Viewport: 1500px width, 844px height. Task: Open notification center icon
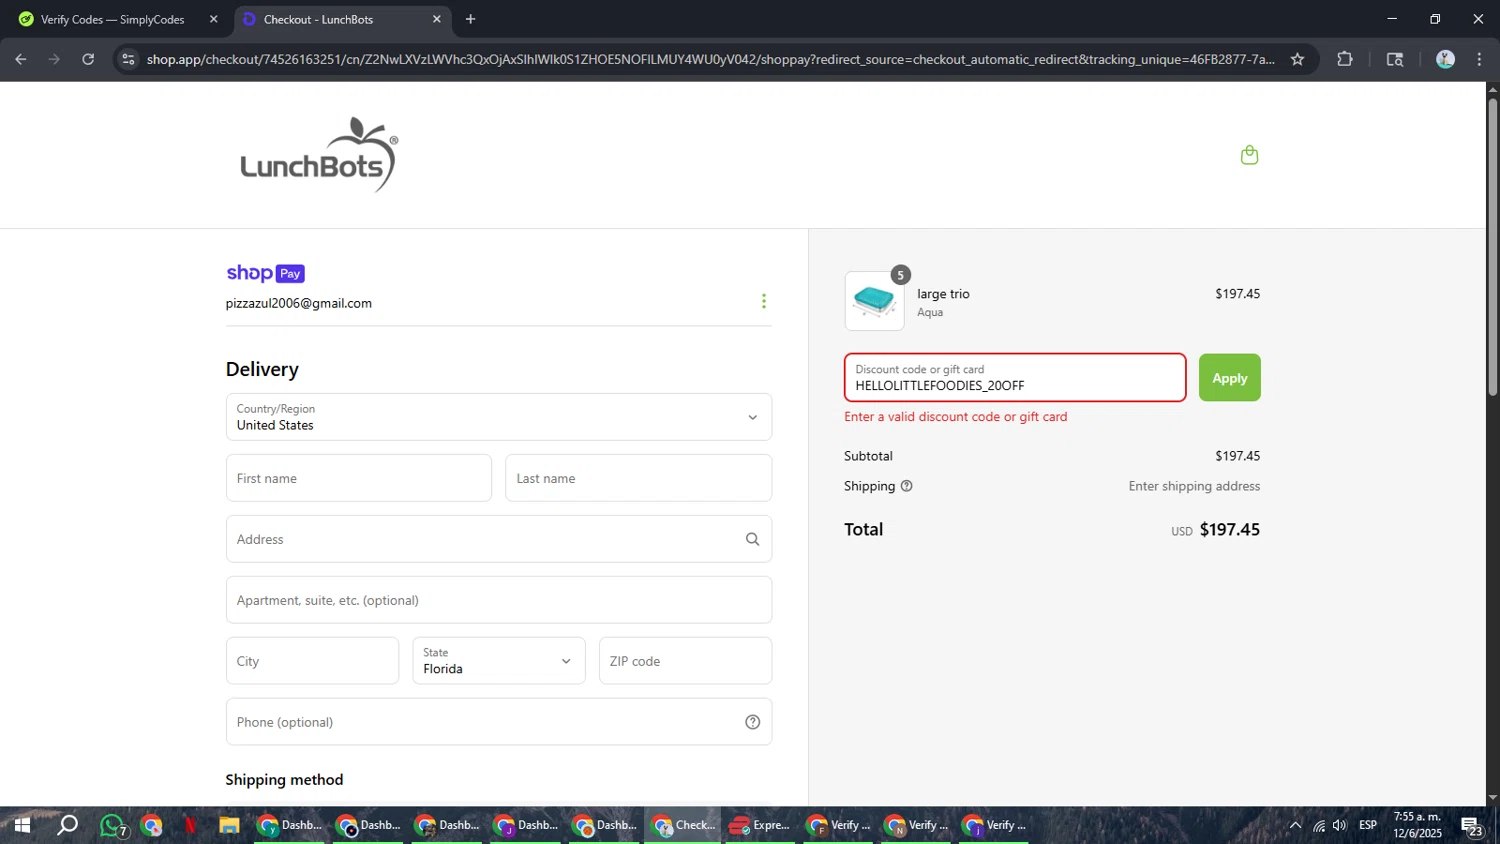pos(1471,826)
